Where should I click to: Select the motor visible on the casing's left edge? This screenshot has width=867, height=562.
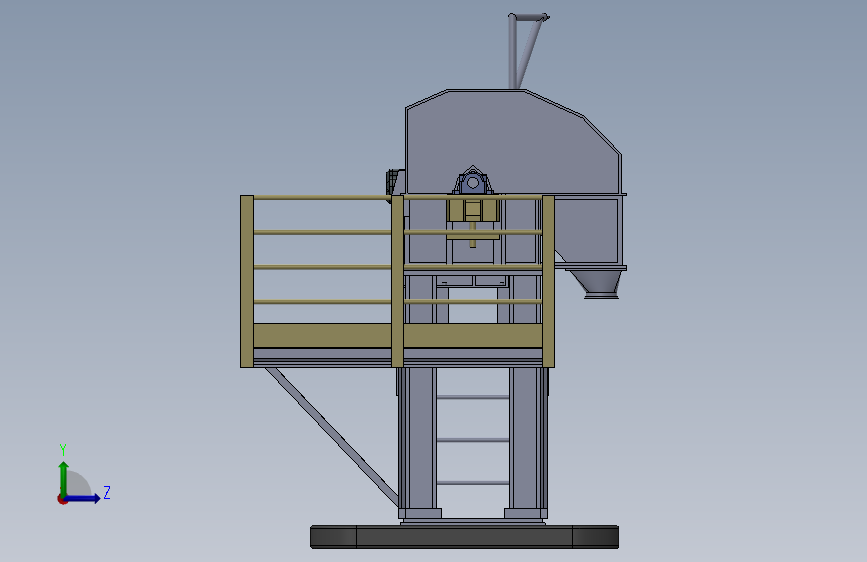395,181
